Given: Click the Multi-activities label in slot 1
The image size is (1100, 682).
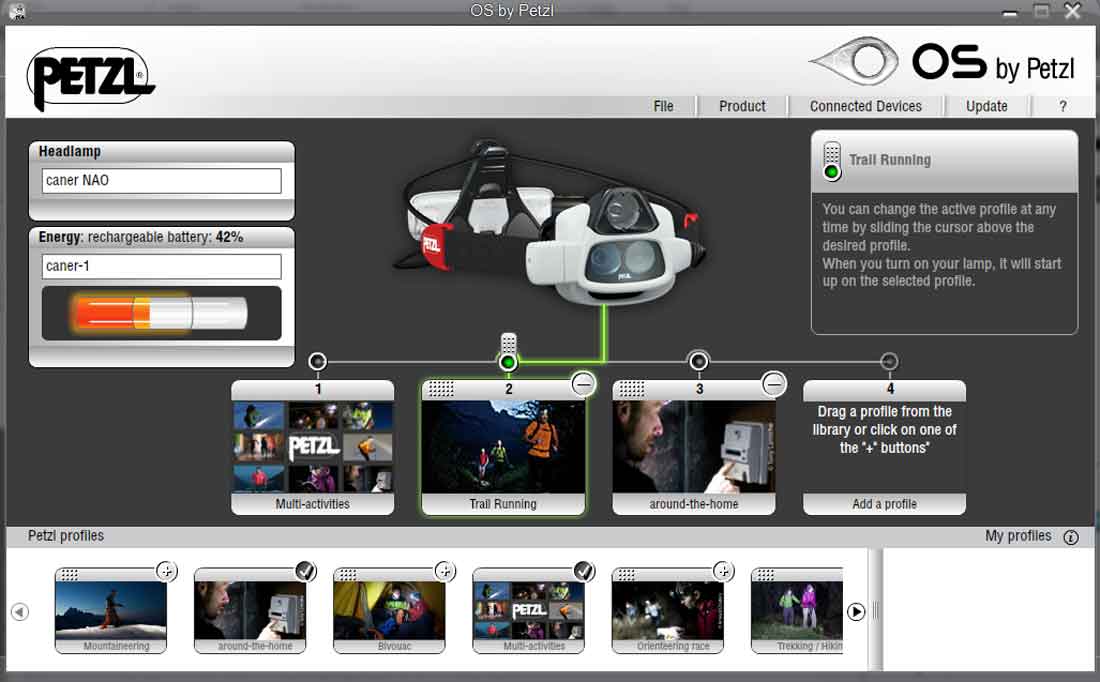Looking at the screenshot, I should (313, 504).
